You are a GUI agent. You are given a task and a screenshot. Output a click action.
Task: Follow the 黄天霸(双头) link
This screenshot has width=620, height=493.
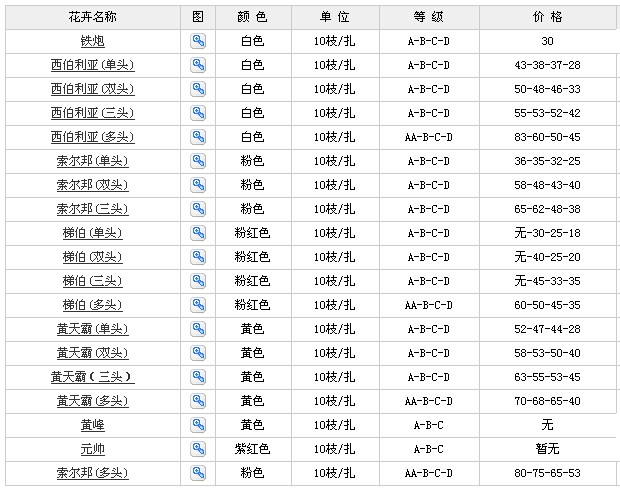click(93, 353)
